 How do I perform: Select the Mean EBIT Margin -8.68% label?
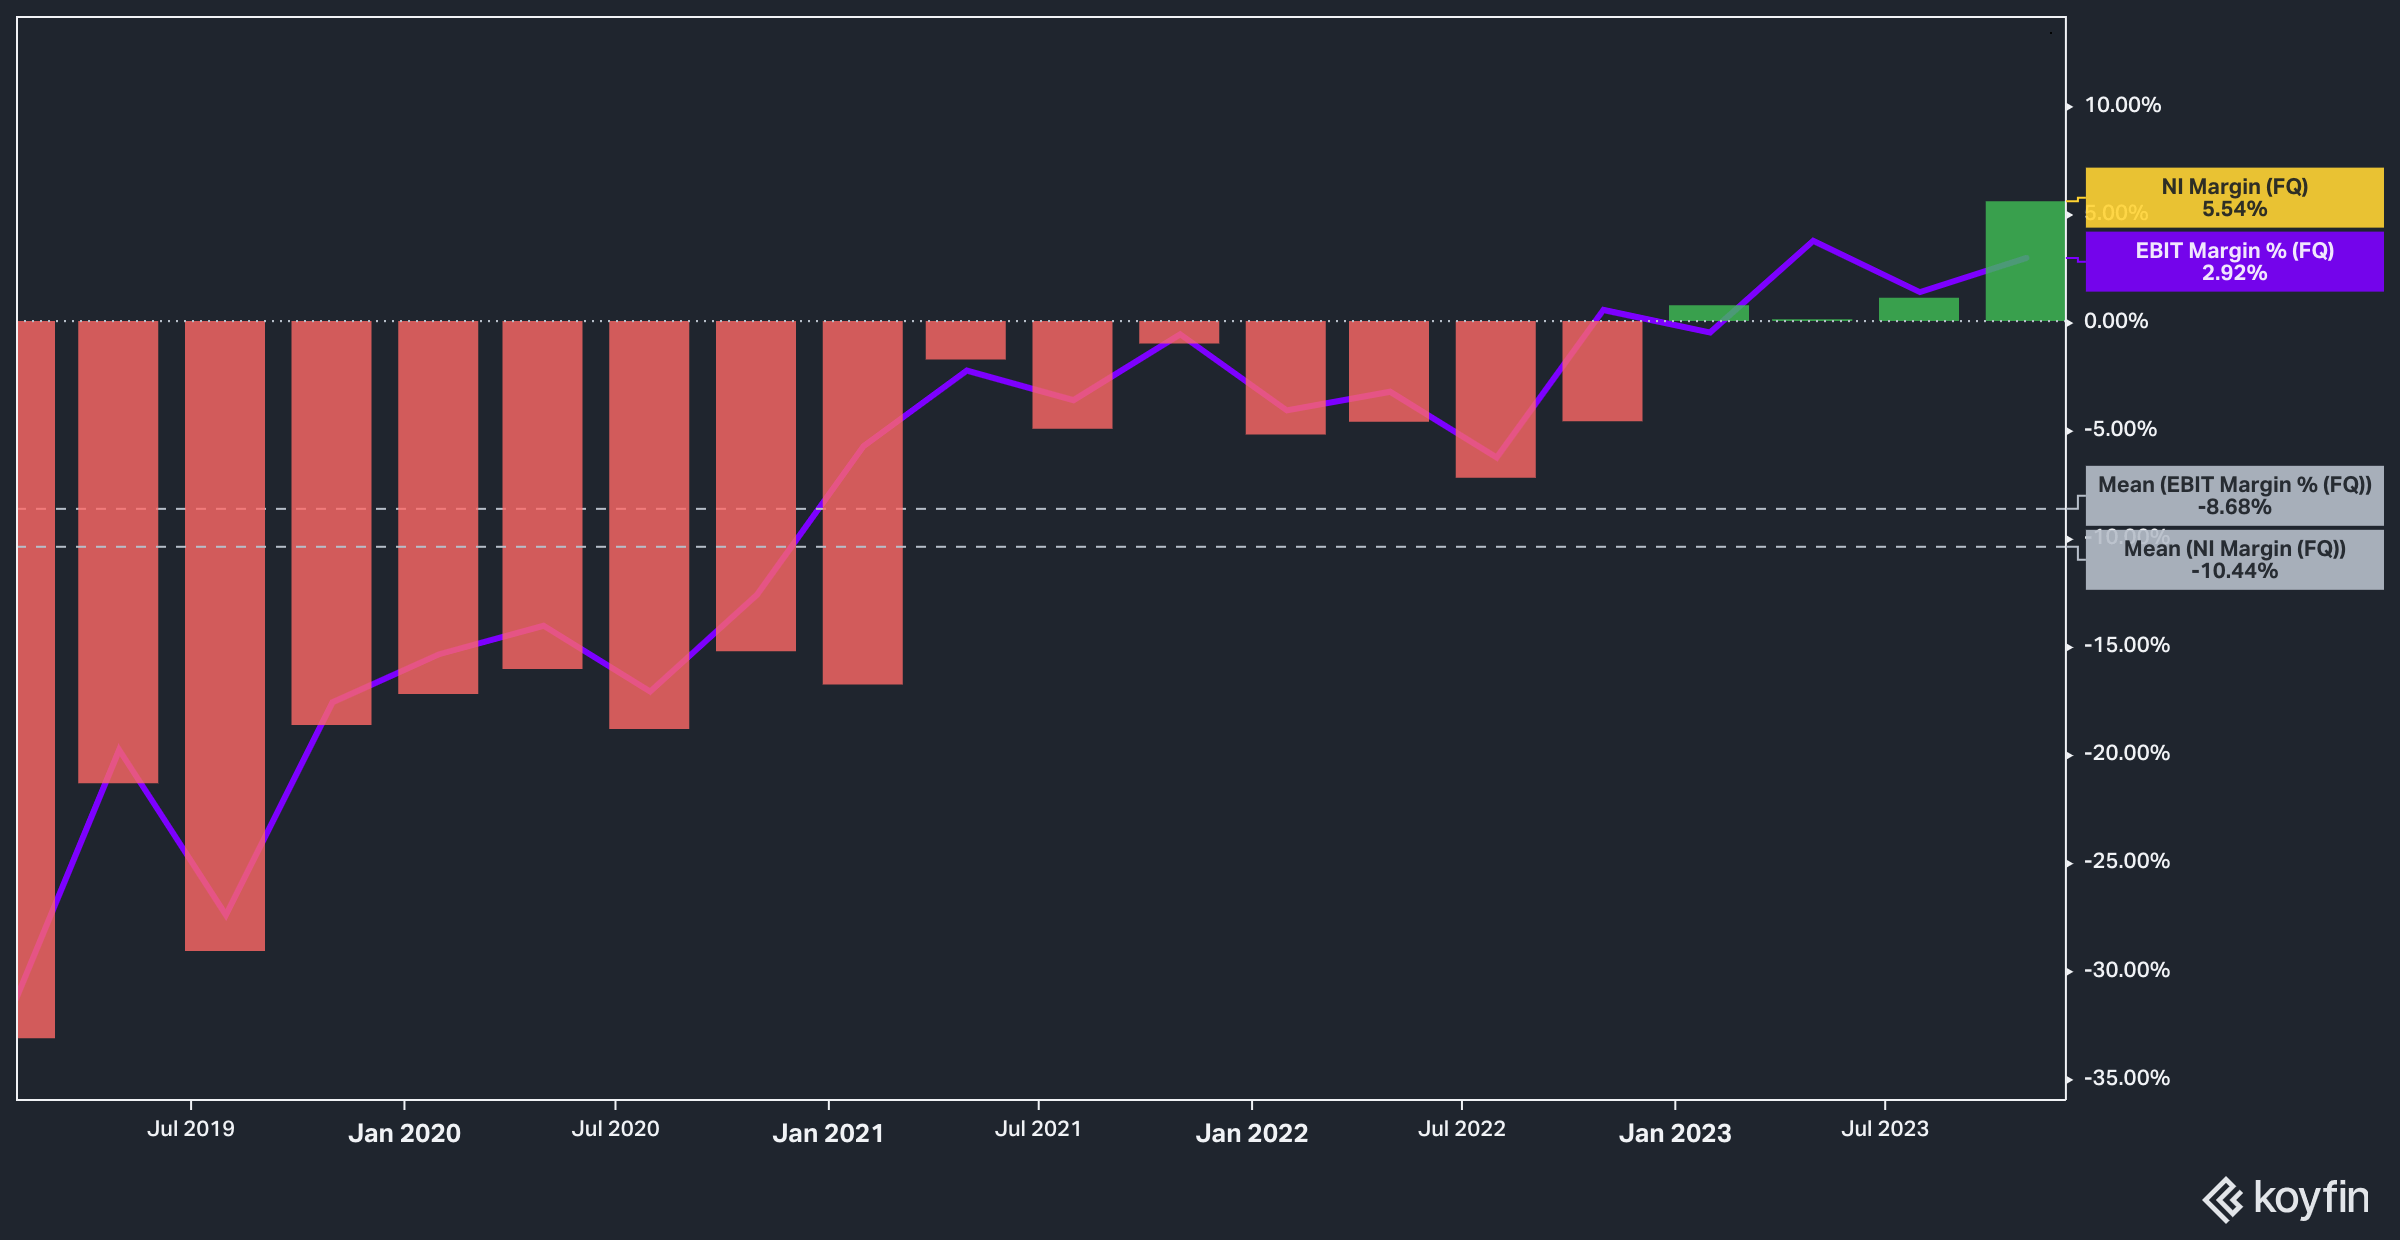2234,495
